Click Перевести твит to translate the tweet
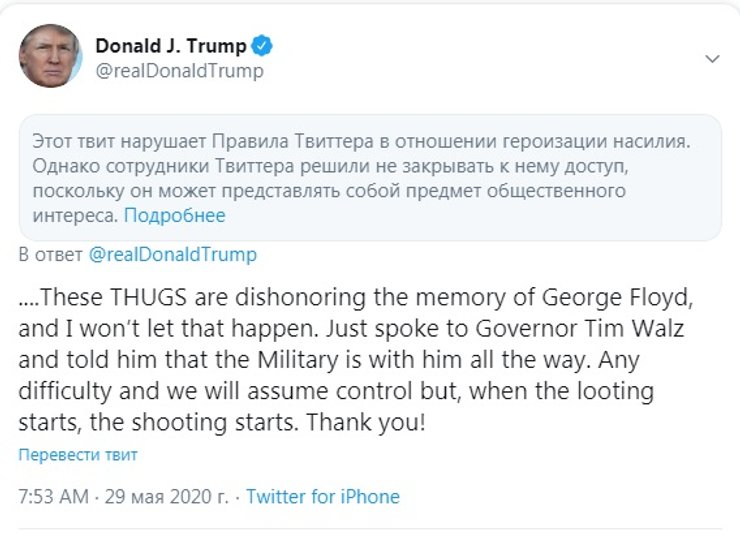The height and width of the screenshot is (534, 740). [78, 455]
